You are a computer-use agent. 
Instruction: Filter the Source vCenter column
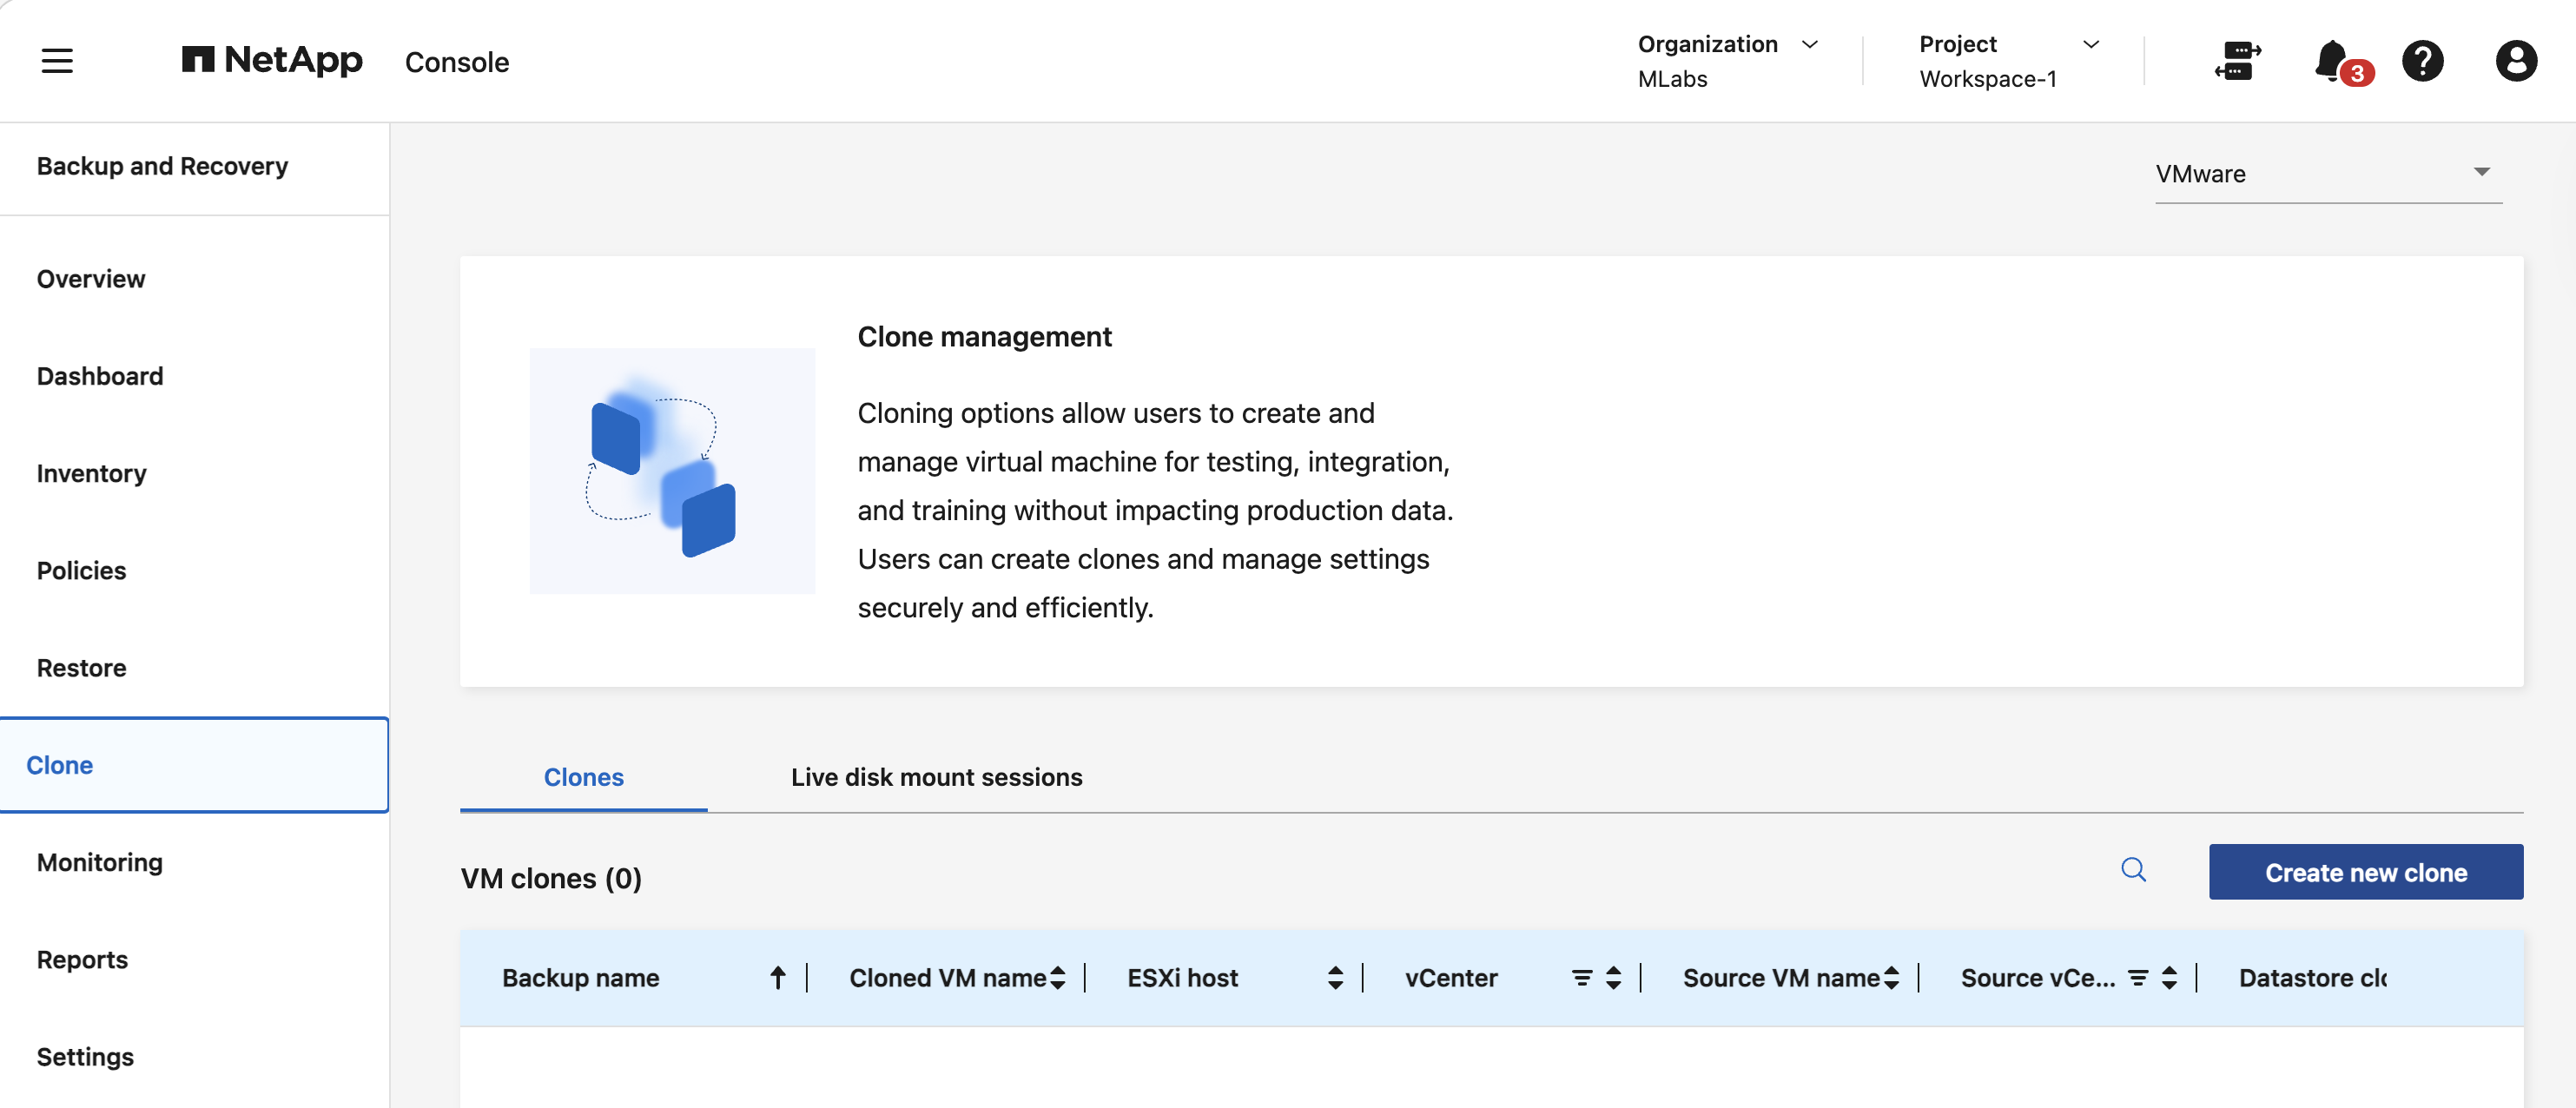click(2137, 978)
